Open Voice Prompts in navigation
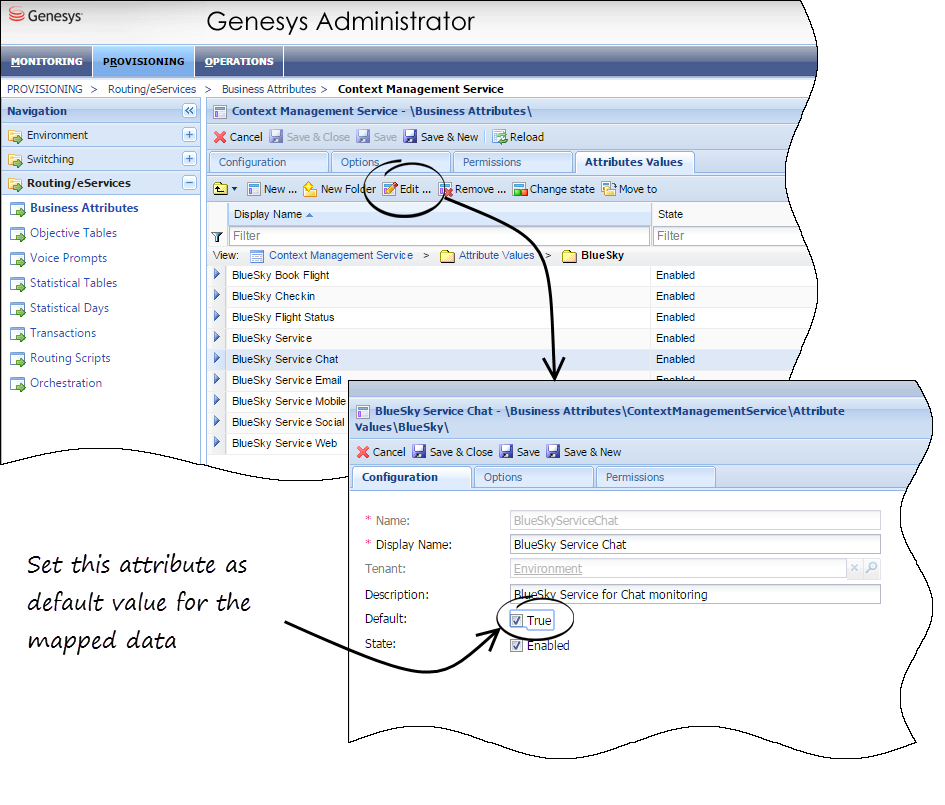This screenshot has height=805, width=945. pyautogui.click(x=69, y=258)
